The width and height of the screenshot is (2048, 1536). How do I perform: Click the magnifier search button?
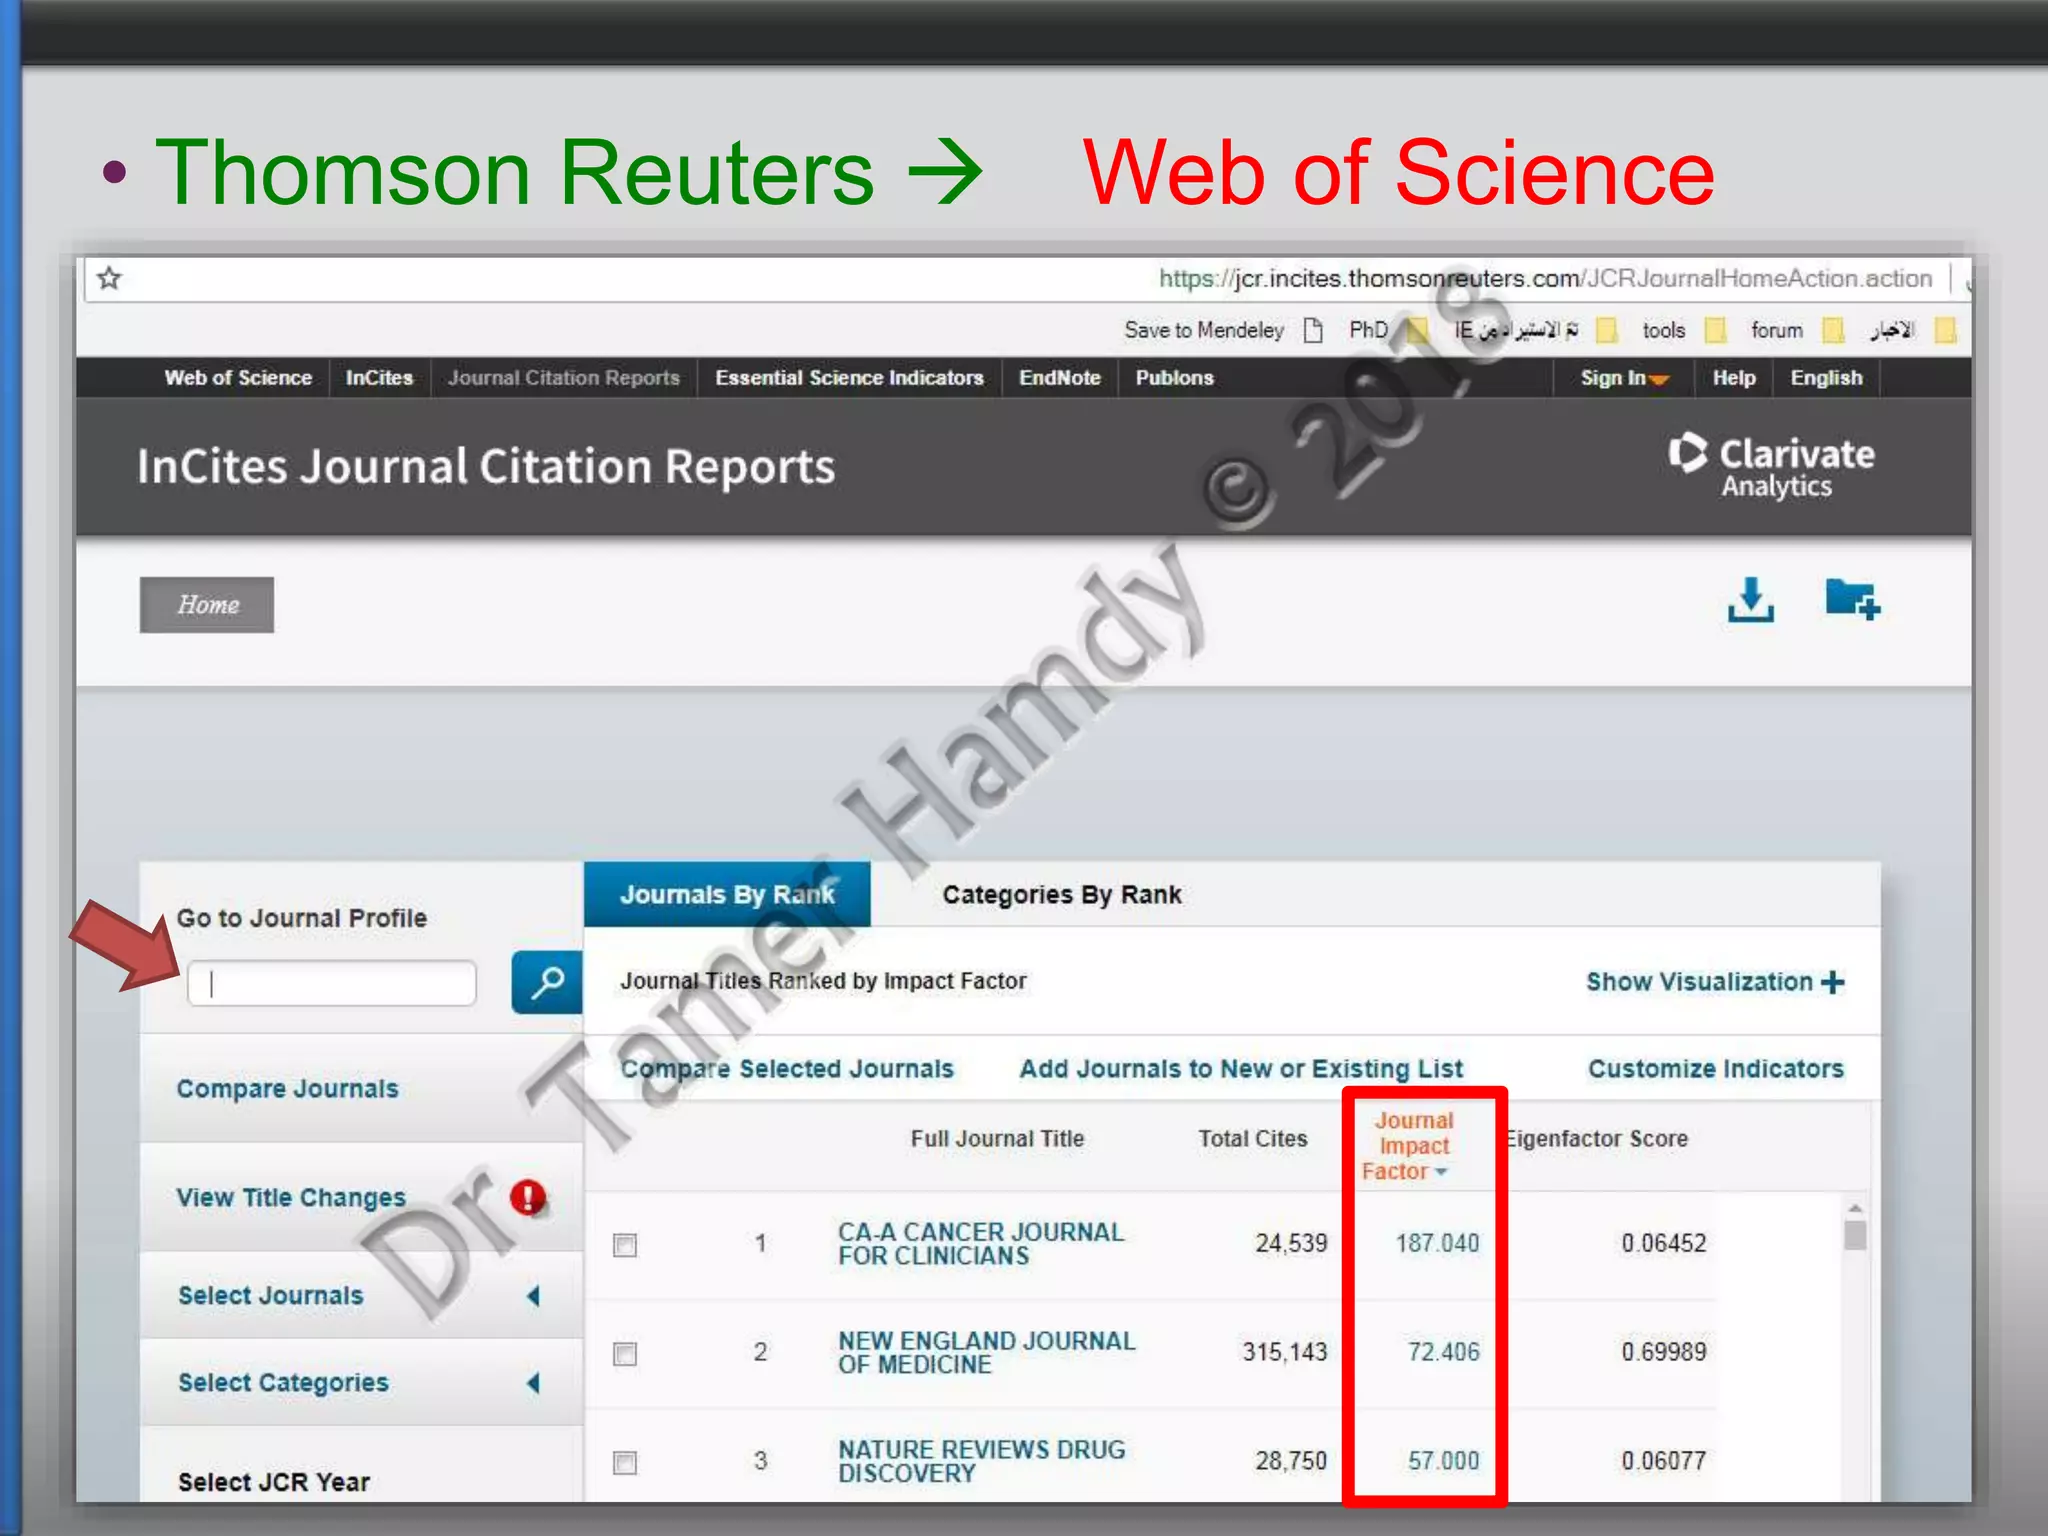point(547,982)
